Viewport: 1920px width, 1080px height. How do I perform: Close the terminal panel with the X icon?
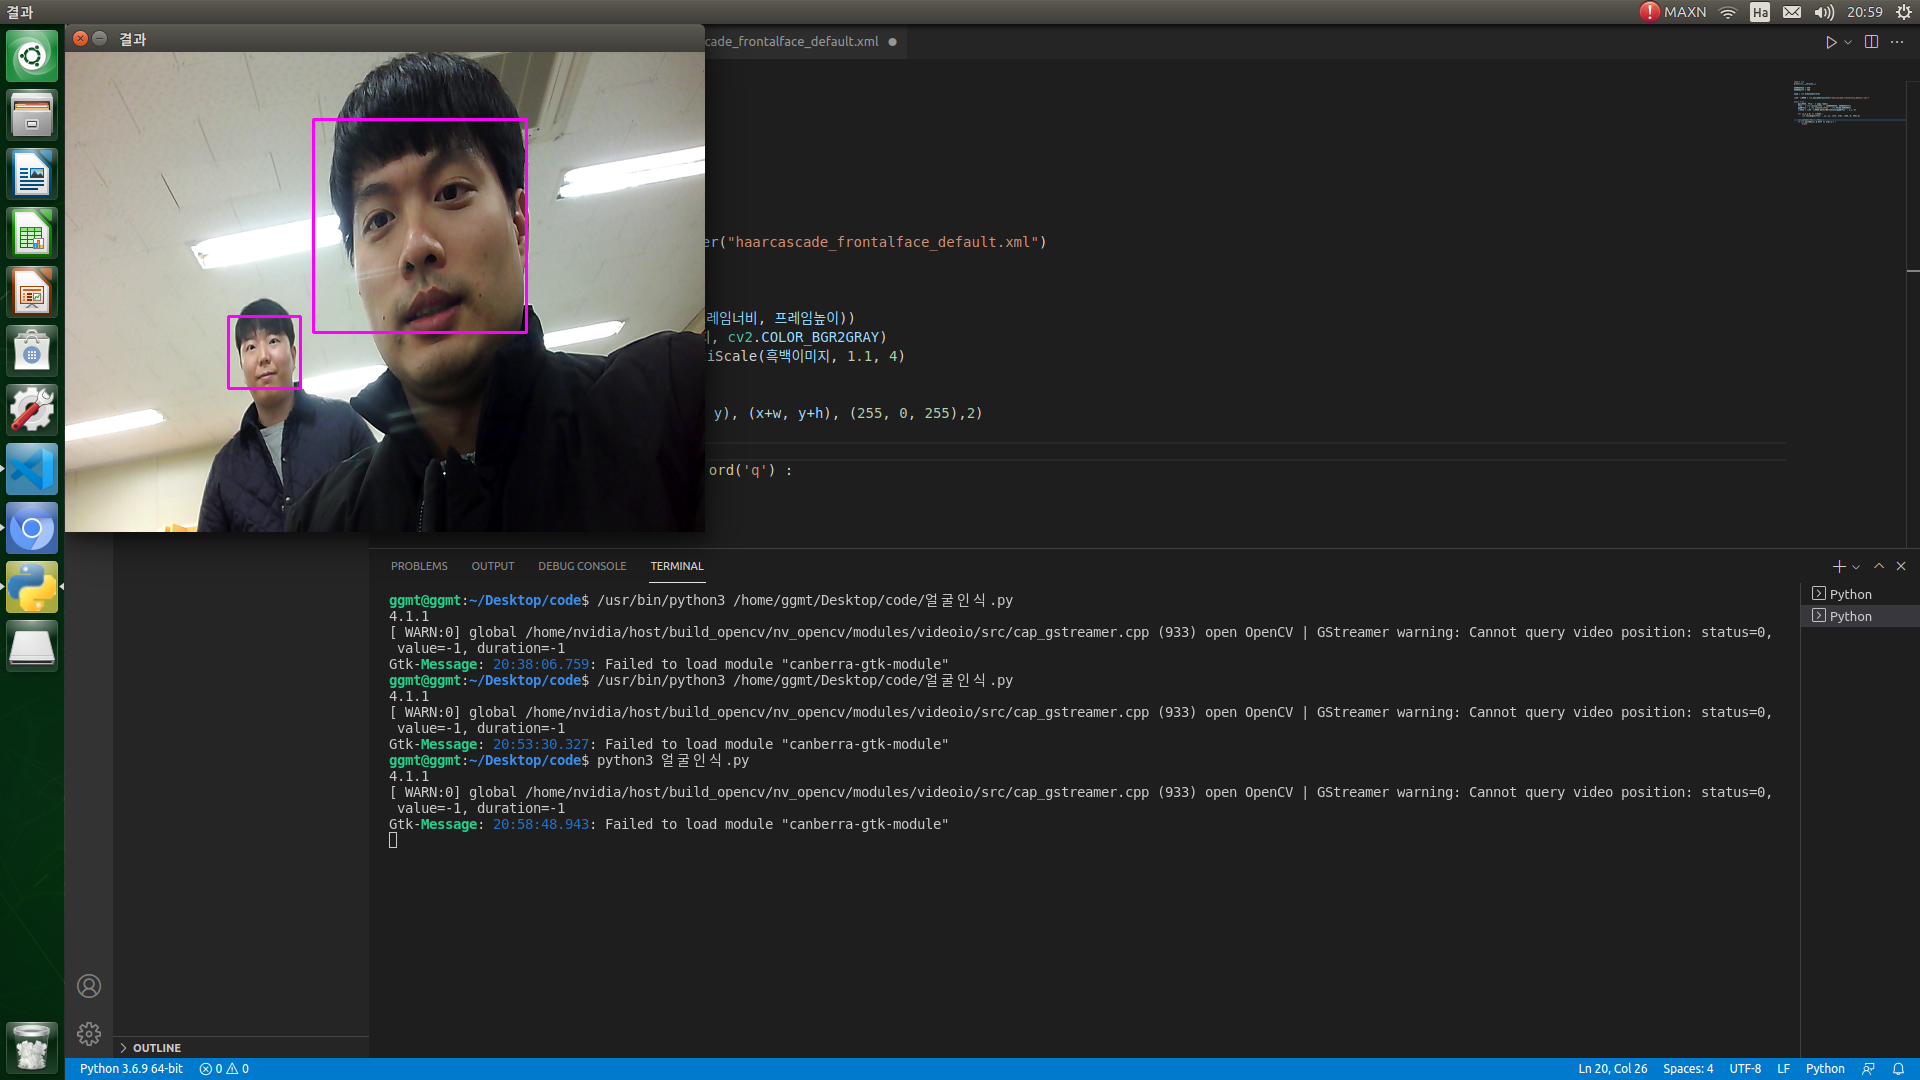[1901, 566]
